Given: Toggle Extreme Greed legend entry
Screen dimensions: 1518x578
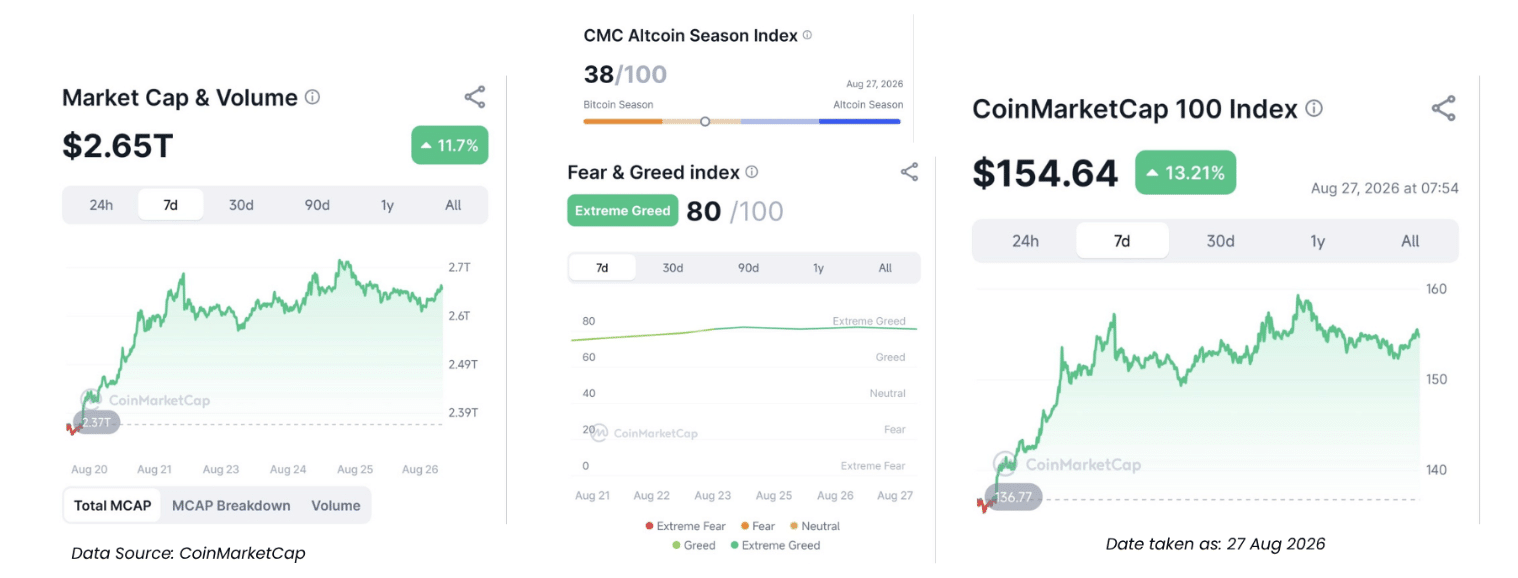Looking at the screenshot, I should tap(775, 545).
